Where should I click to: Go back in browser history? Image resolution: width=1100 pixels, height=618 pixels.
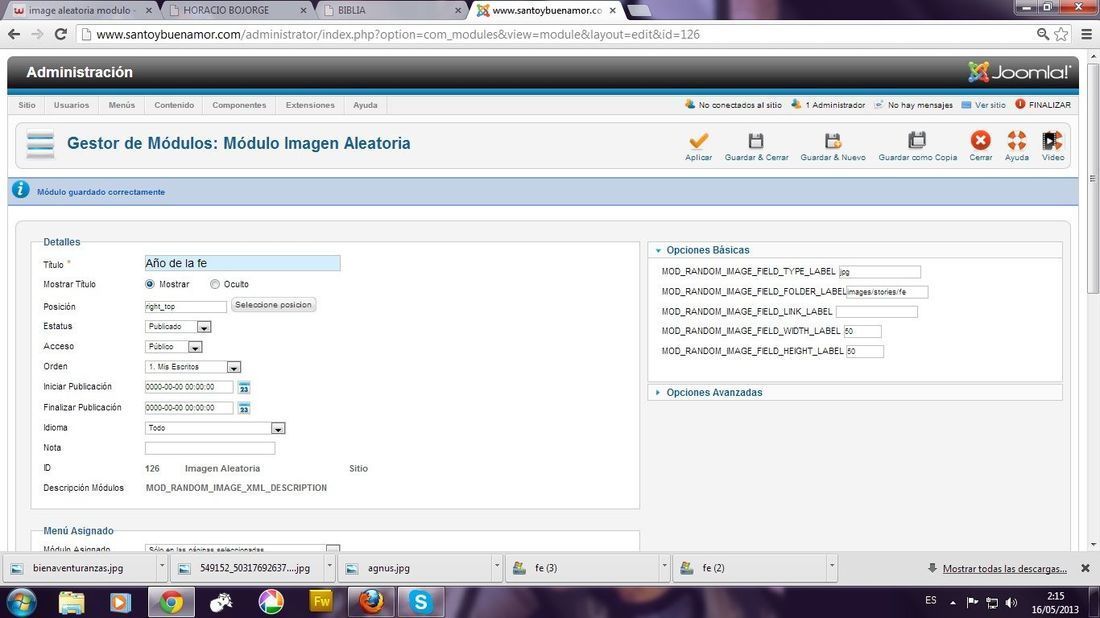pos(14,34)
